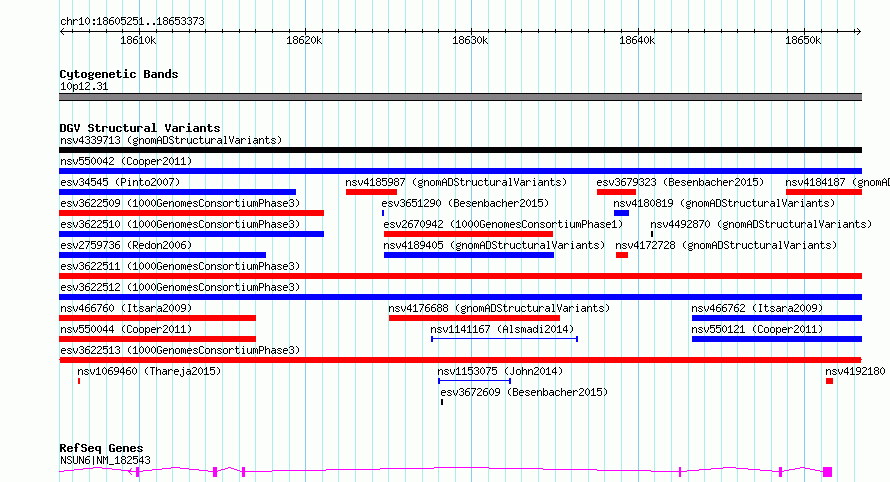The height and width of the screenshot is (482, 890).
Task: Click the red bar under esv3679323
Action: (x=616, y=192)
